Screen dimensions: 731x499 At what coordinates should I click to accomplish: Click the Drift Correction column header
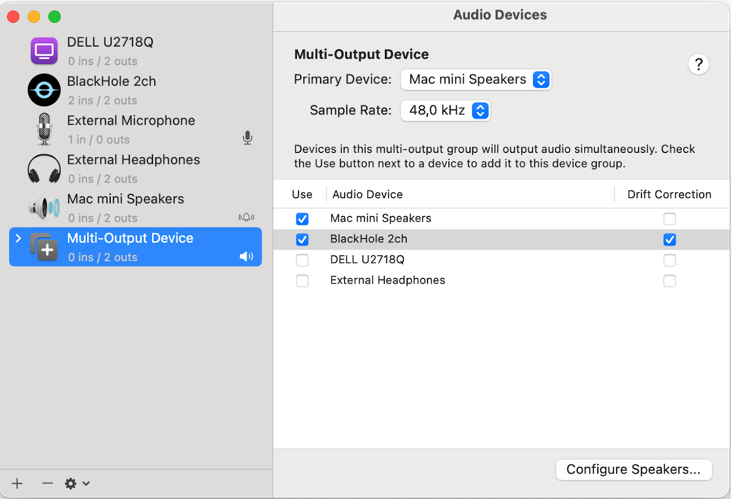tap(669, 194)
